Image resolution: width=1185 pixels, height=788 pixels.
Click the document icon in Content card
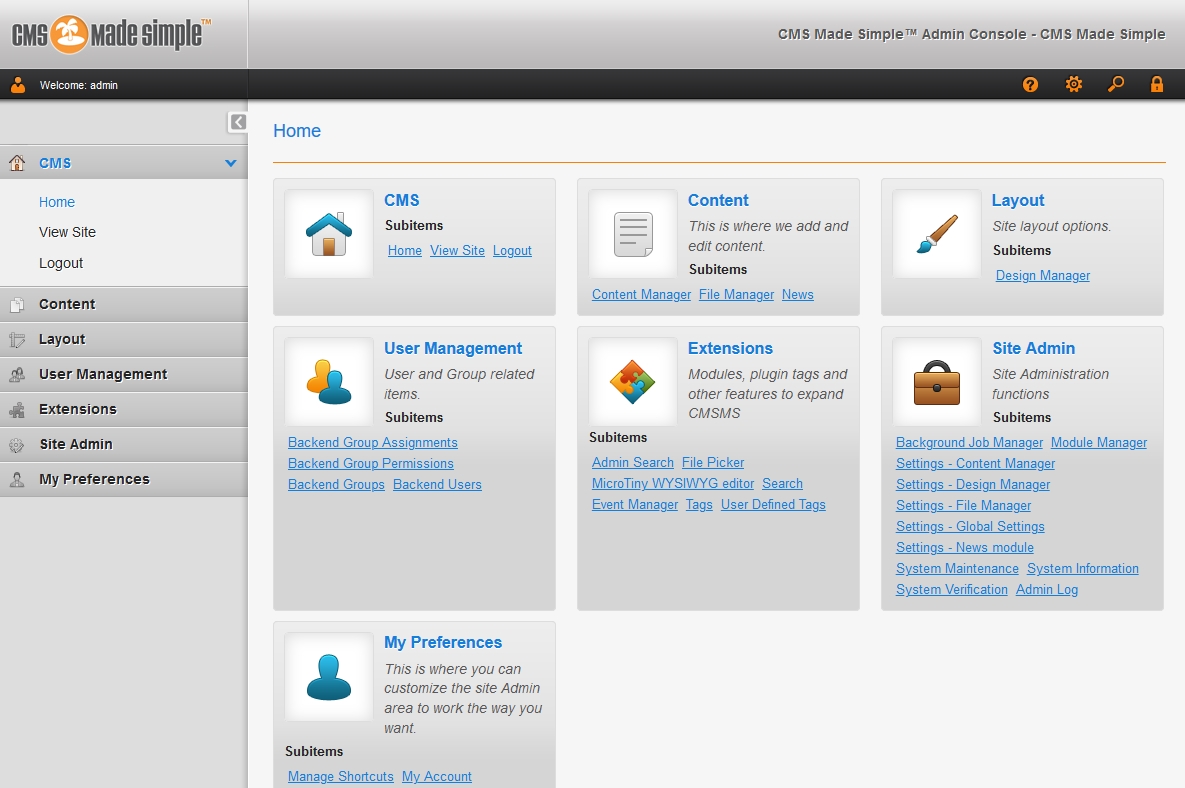coord(633,234)
